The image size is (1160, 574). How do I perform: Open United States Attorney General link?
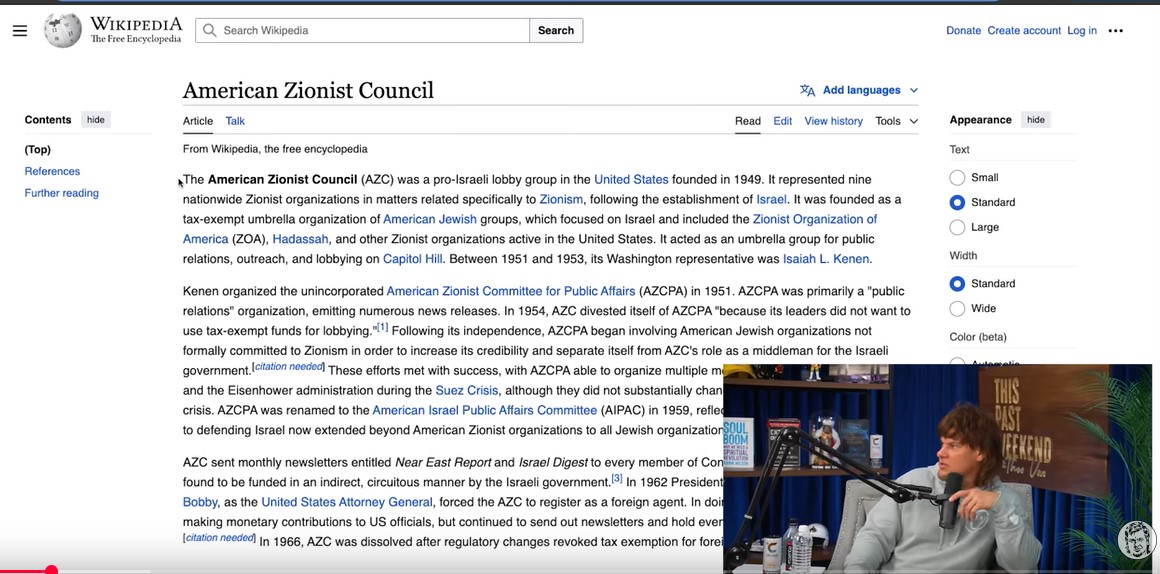click(x=347, y=502)
